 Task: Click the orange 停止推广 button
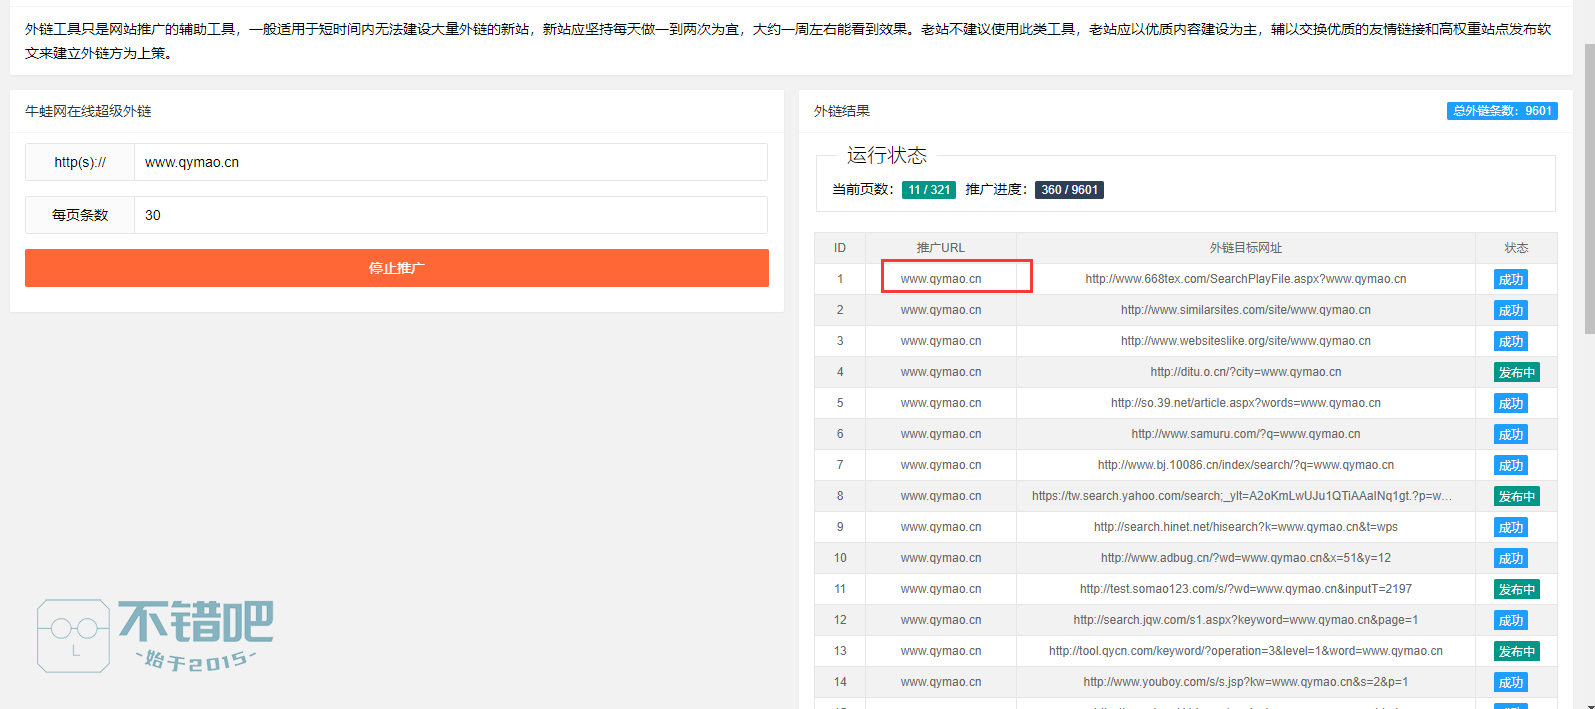pyautogui.click(x=396, y=268)
